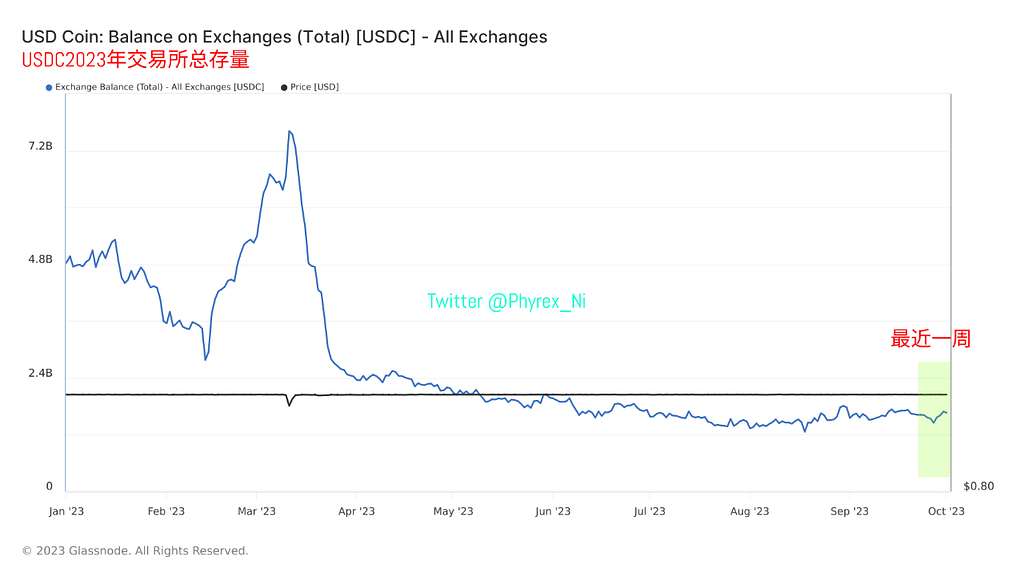Click the Jan '23 axis label
The width and height of the screenshot is (1024, 576).
(x=66, y=511)
